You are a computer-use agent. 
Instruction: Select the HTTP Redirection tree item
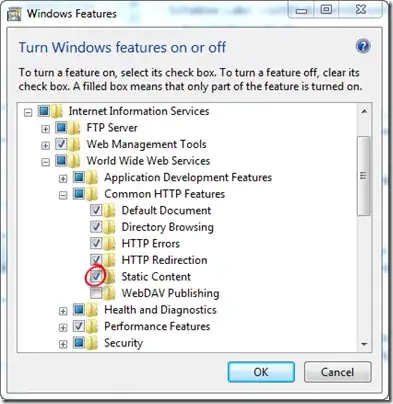pyautogui.click(x=164, y=260)
